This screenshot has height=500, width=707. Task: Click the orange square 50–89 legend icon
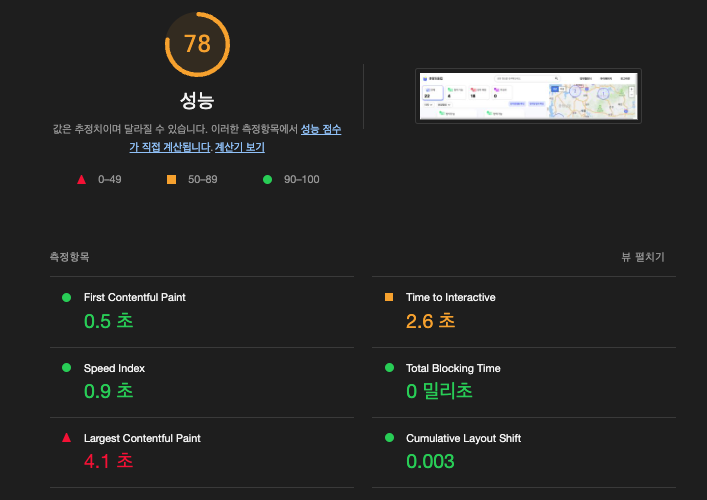pos(171,179)
